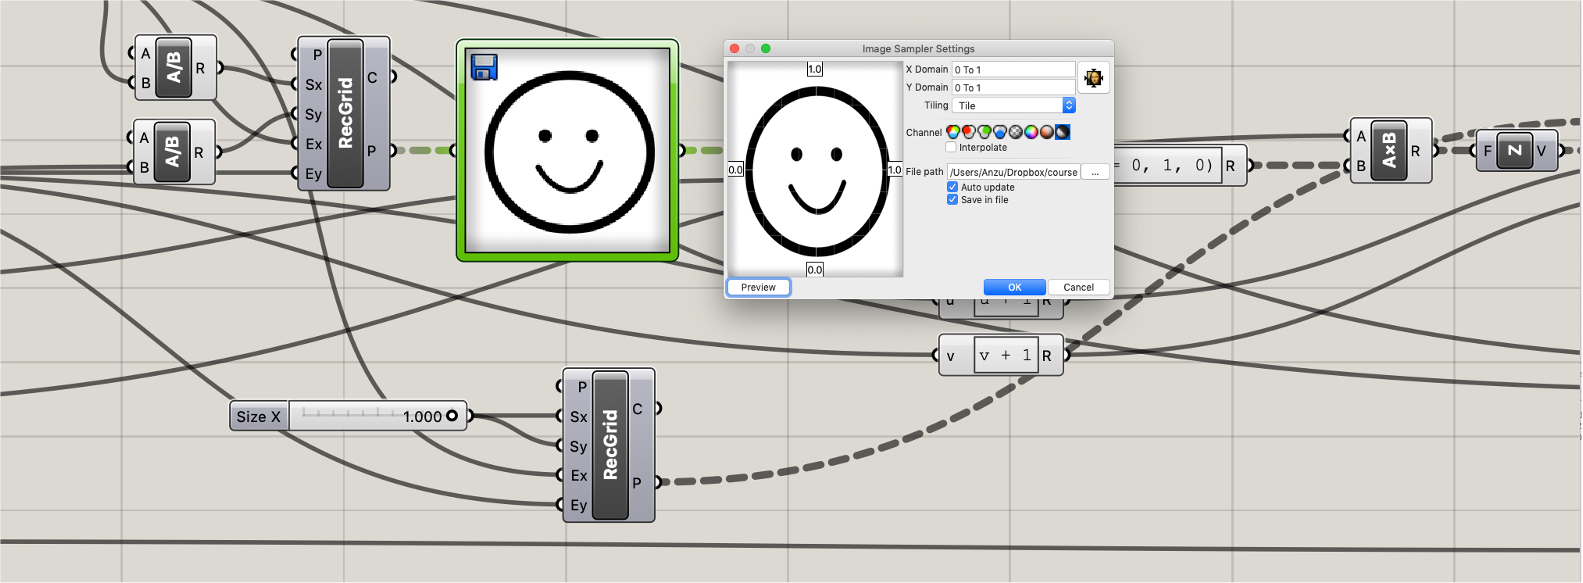Select the Alpha checkerboard channel icon
The height and width of the screenshot is (583, 1583).
(x=1016, y=132)
